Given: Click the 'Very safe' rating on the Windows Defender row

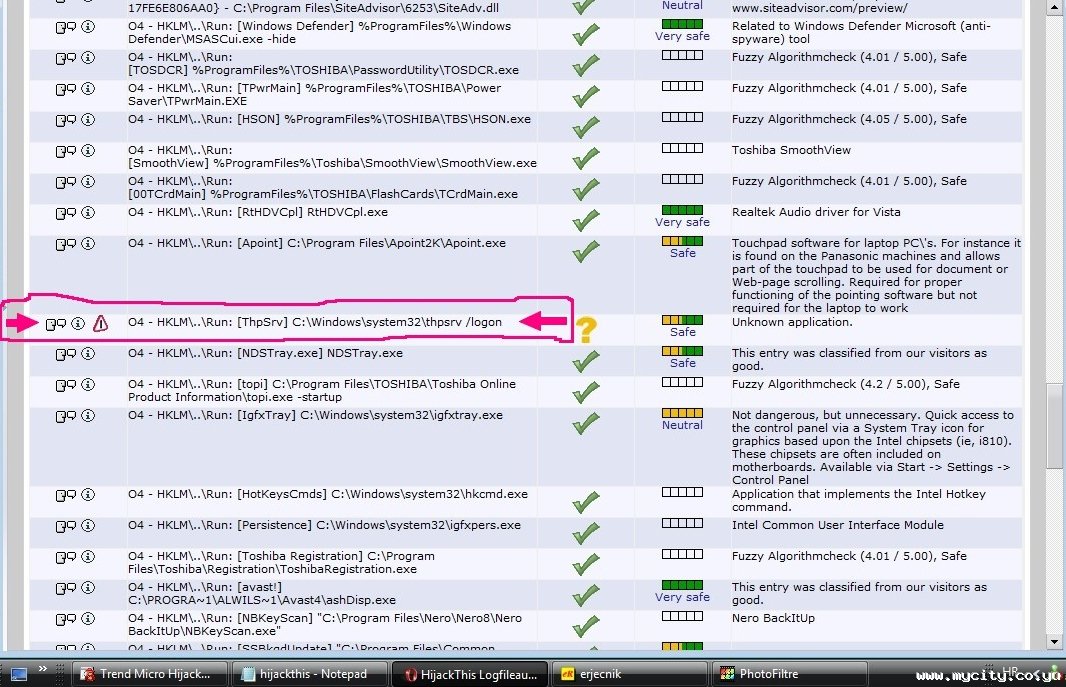Looking at the screenshot, I should (x=682, y=37).
